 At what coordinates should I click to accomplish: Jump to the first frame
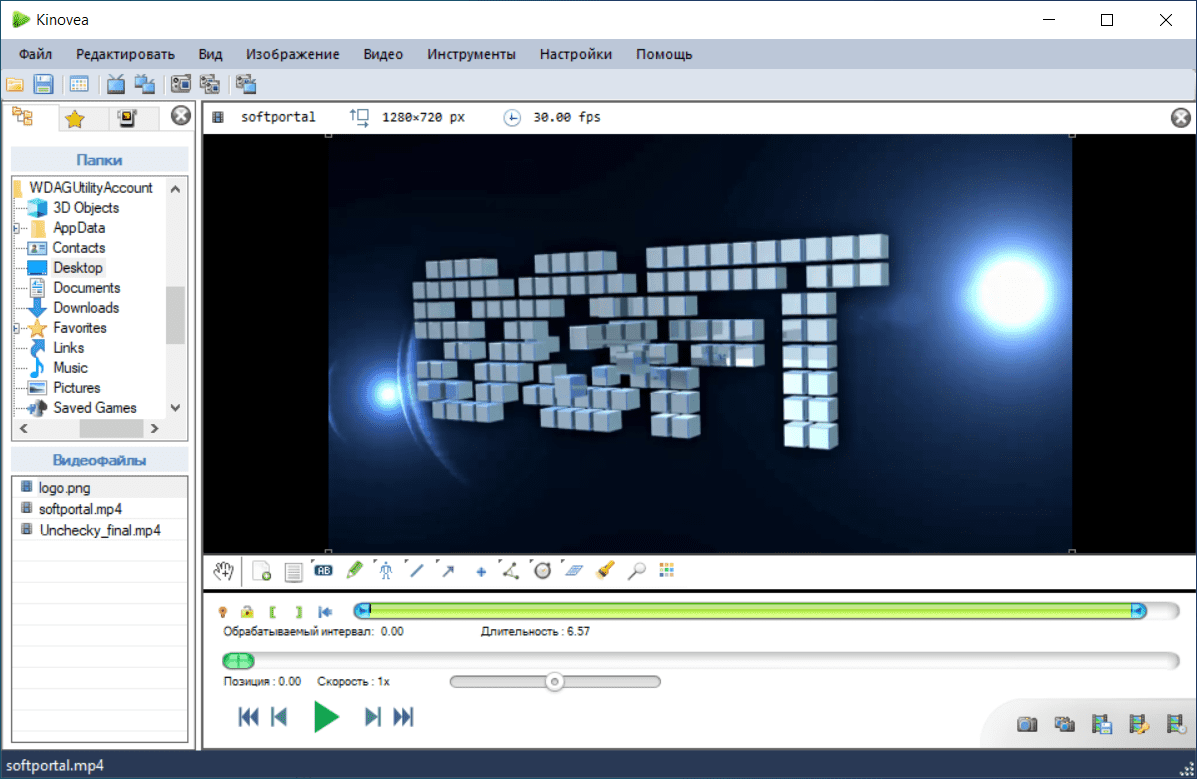[x=248, y=716]
